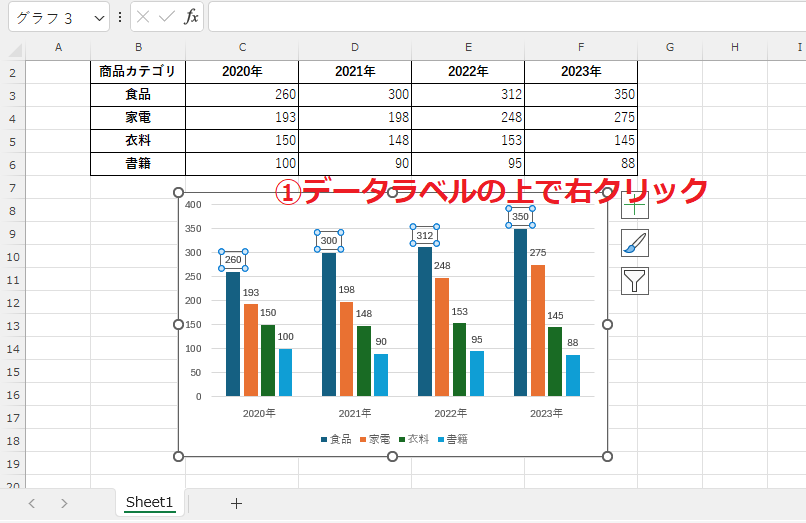The width and height of the screenshot is (806, 523).
Task: Select column A header
Action: pos(58,47)
